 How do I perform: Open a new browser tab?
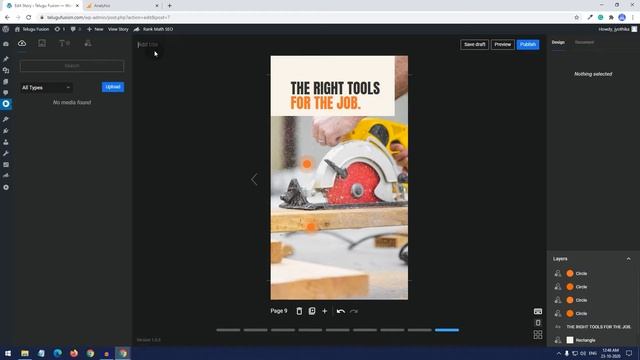tap(169, 6)
